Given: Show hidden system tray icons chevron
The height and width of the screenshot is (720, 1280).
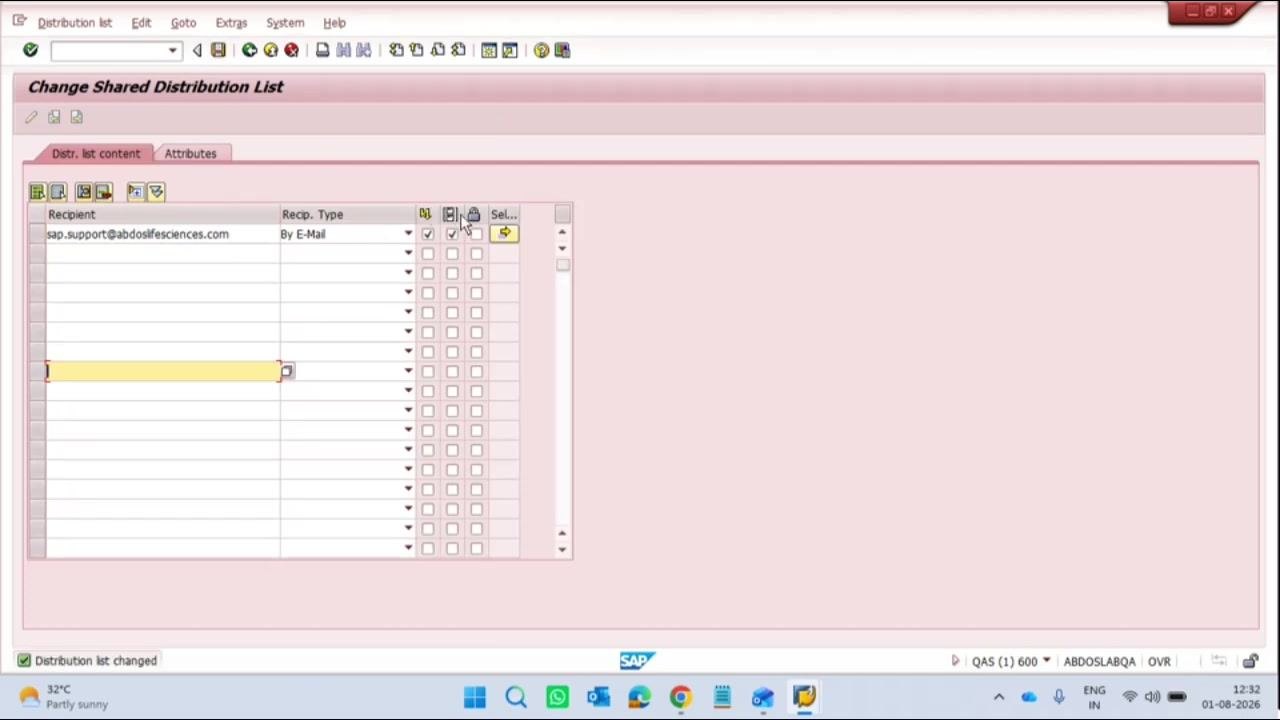Looking at the screenshot, I should tap(998, 697).
